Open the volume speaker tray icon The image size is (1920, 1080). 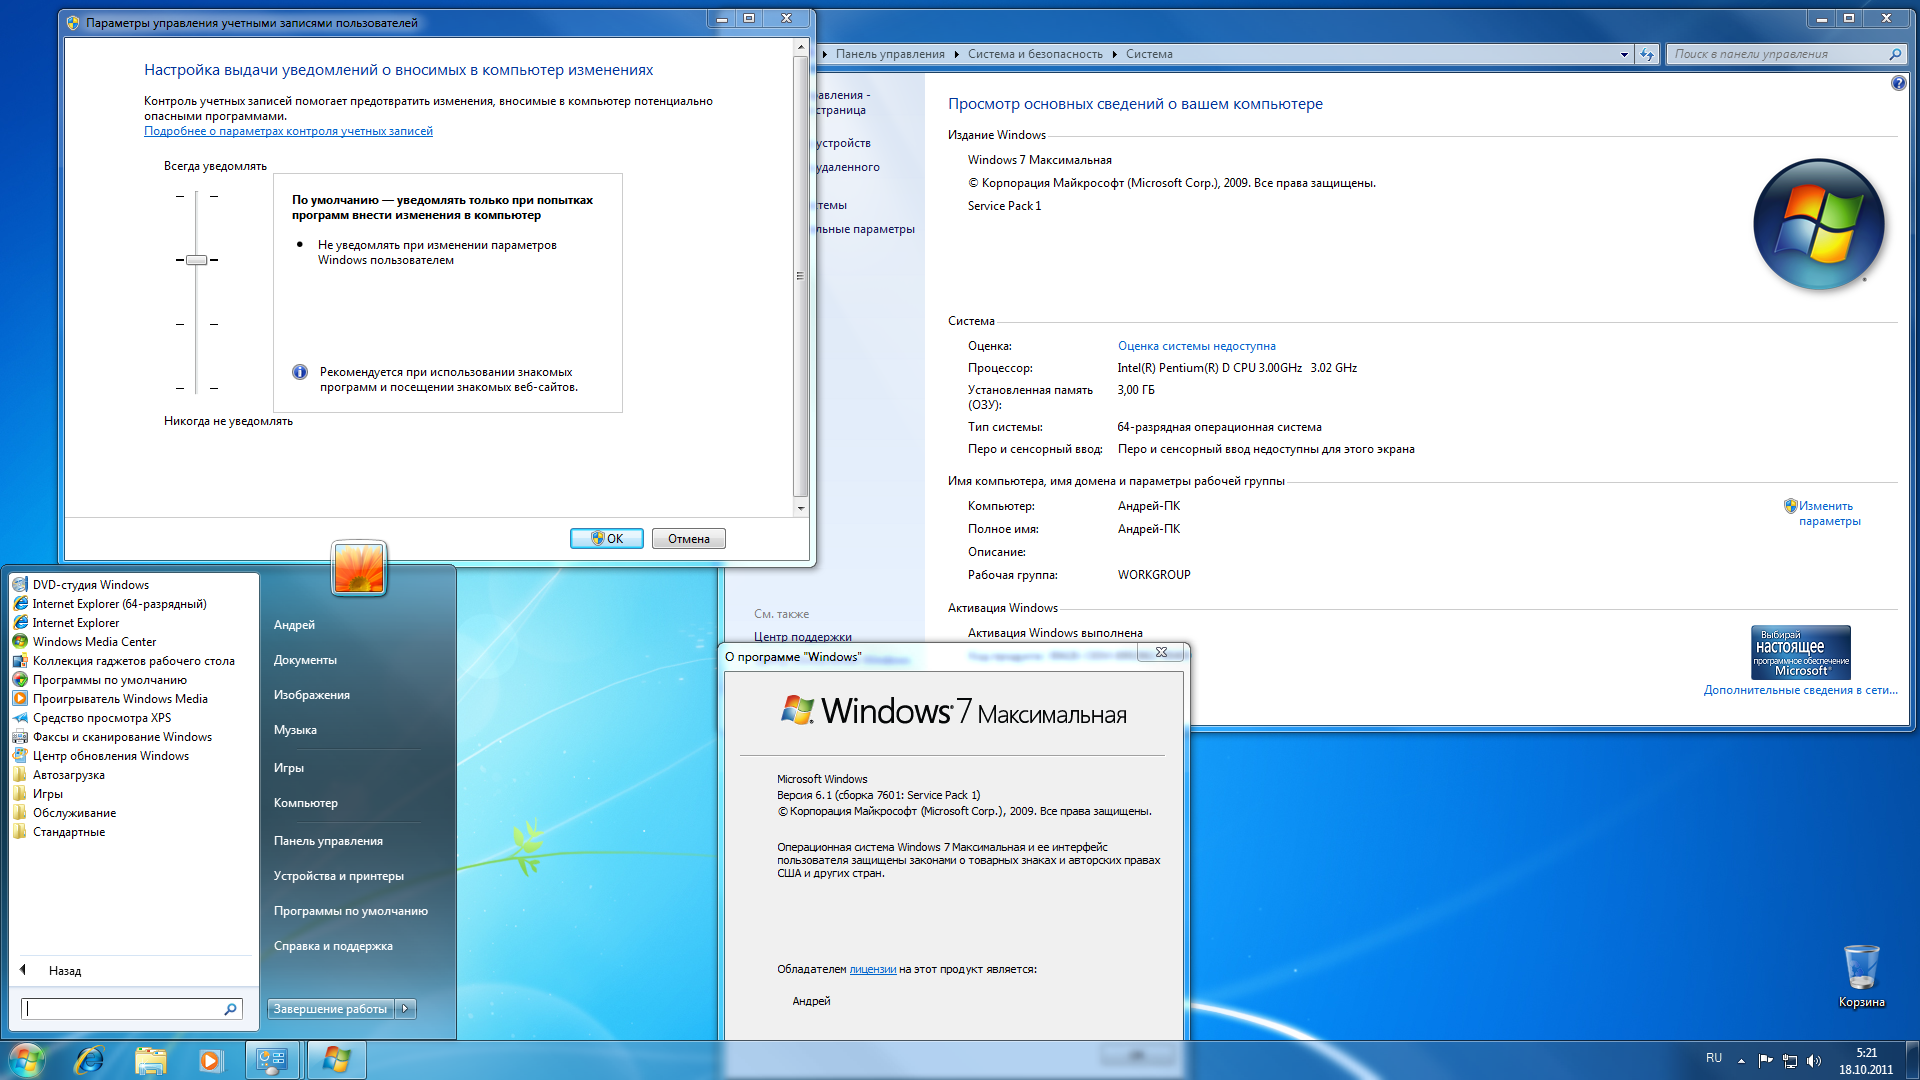(1814, 1060)
